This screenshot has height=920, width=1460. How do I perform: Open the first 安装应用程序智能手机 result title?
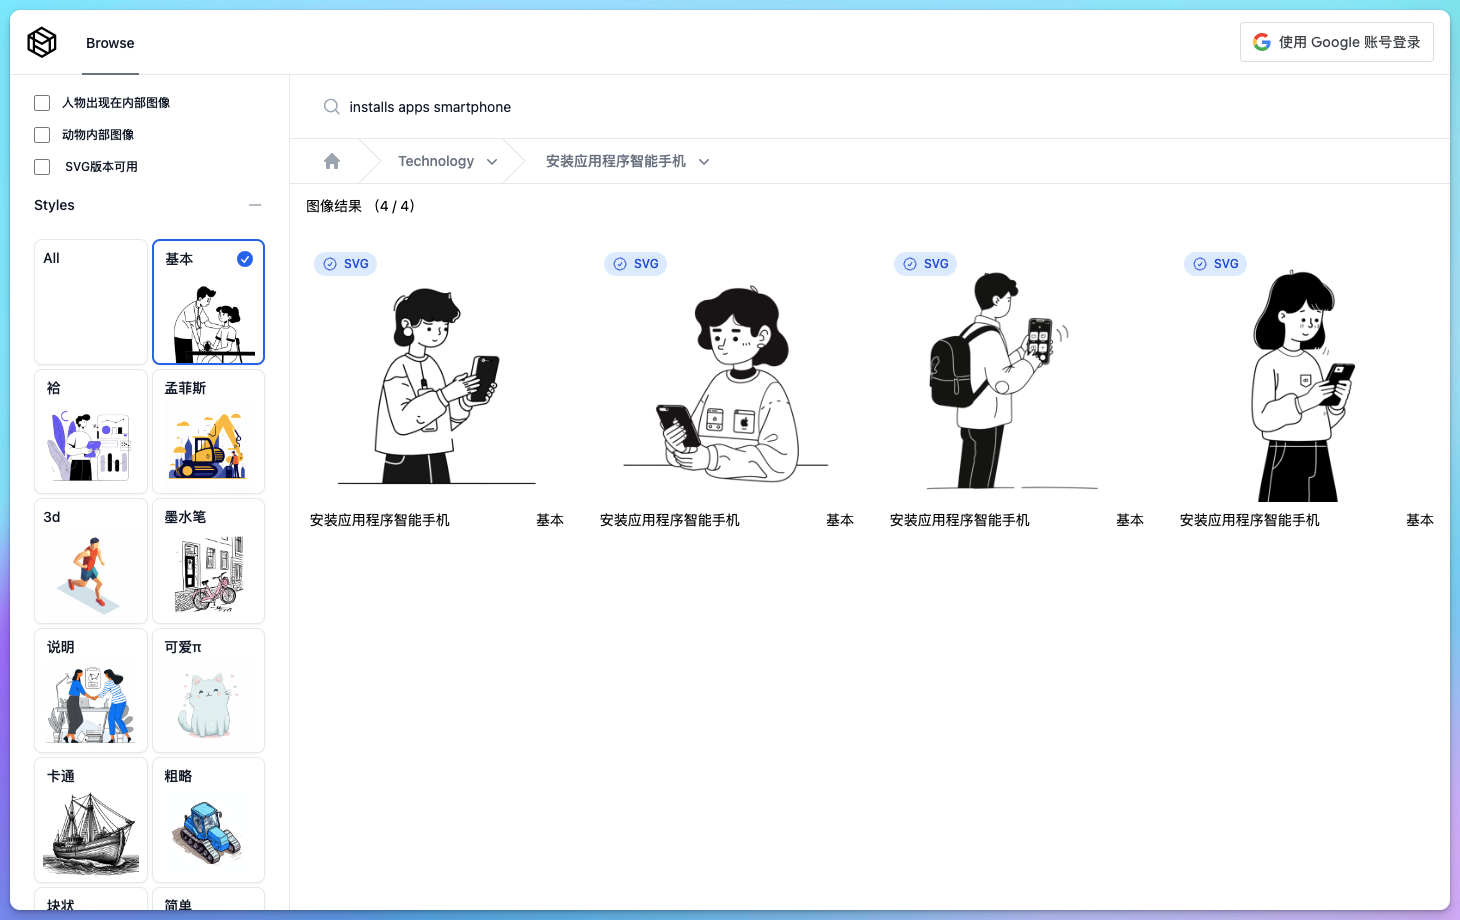pos(380,519)
